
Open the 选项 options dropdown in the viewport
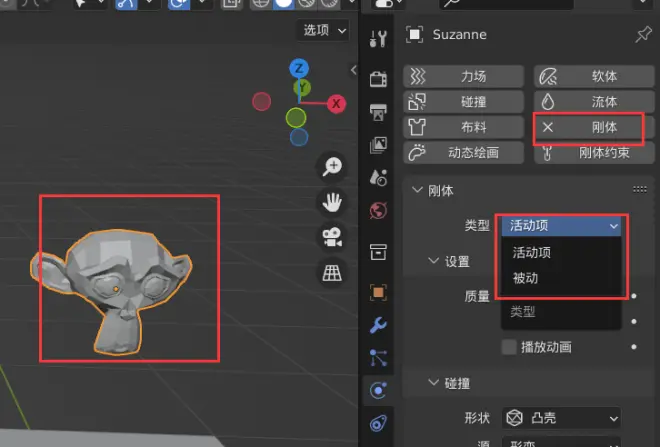(324, 30)
